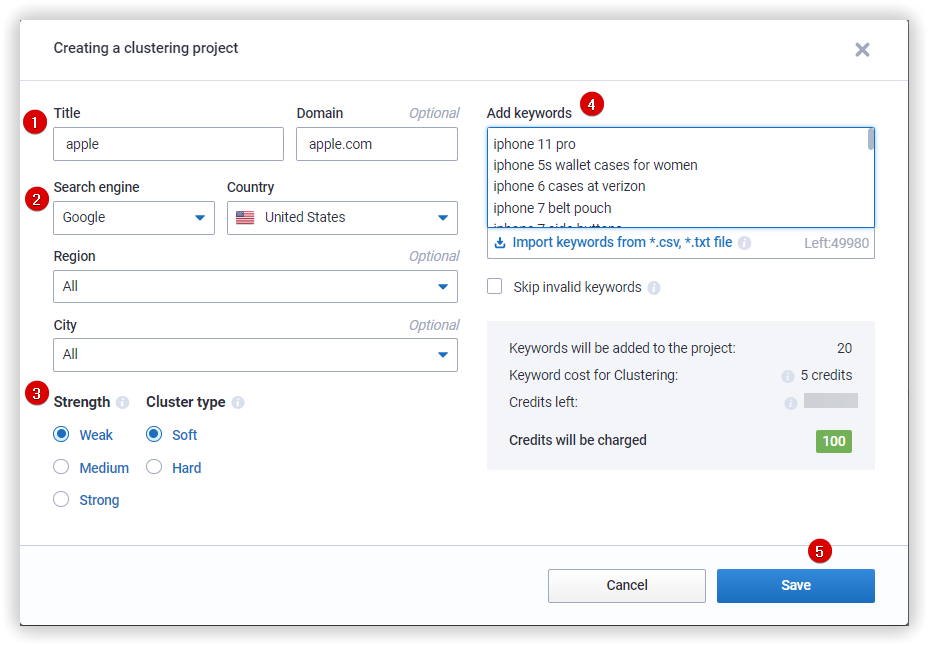Select Medium strength option

click(x=61, y=467)
